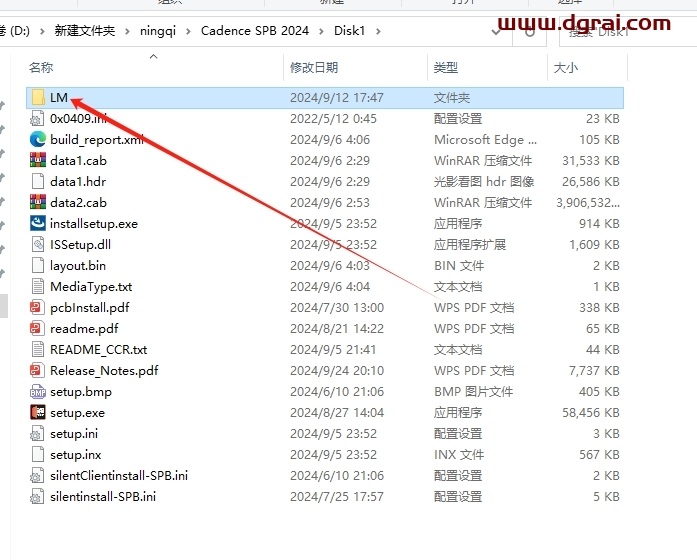The width and height of the screenshot is (697, 560).
Task: Expand chevron after (D:) breadcrumb
Action: click(42, 31)
